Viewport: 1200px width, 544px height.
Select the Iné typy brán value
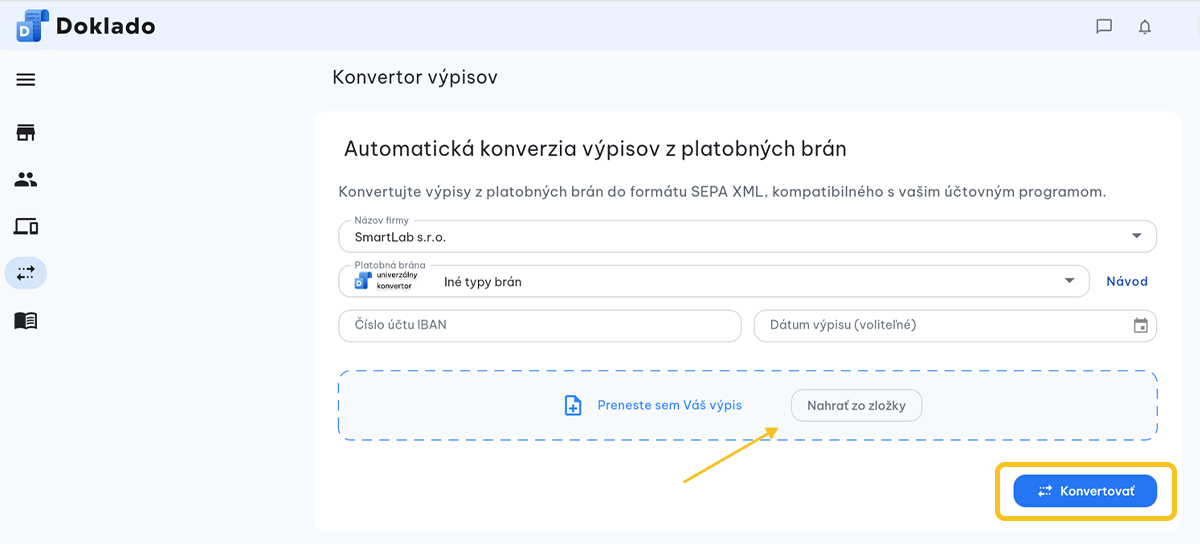click(483, 282)
